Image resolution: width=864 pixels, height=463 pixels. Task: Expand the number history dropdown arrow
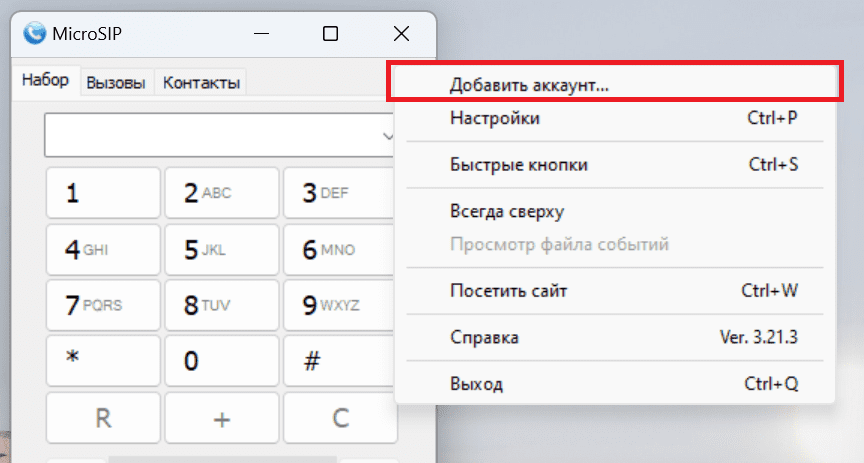point(388,136)
